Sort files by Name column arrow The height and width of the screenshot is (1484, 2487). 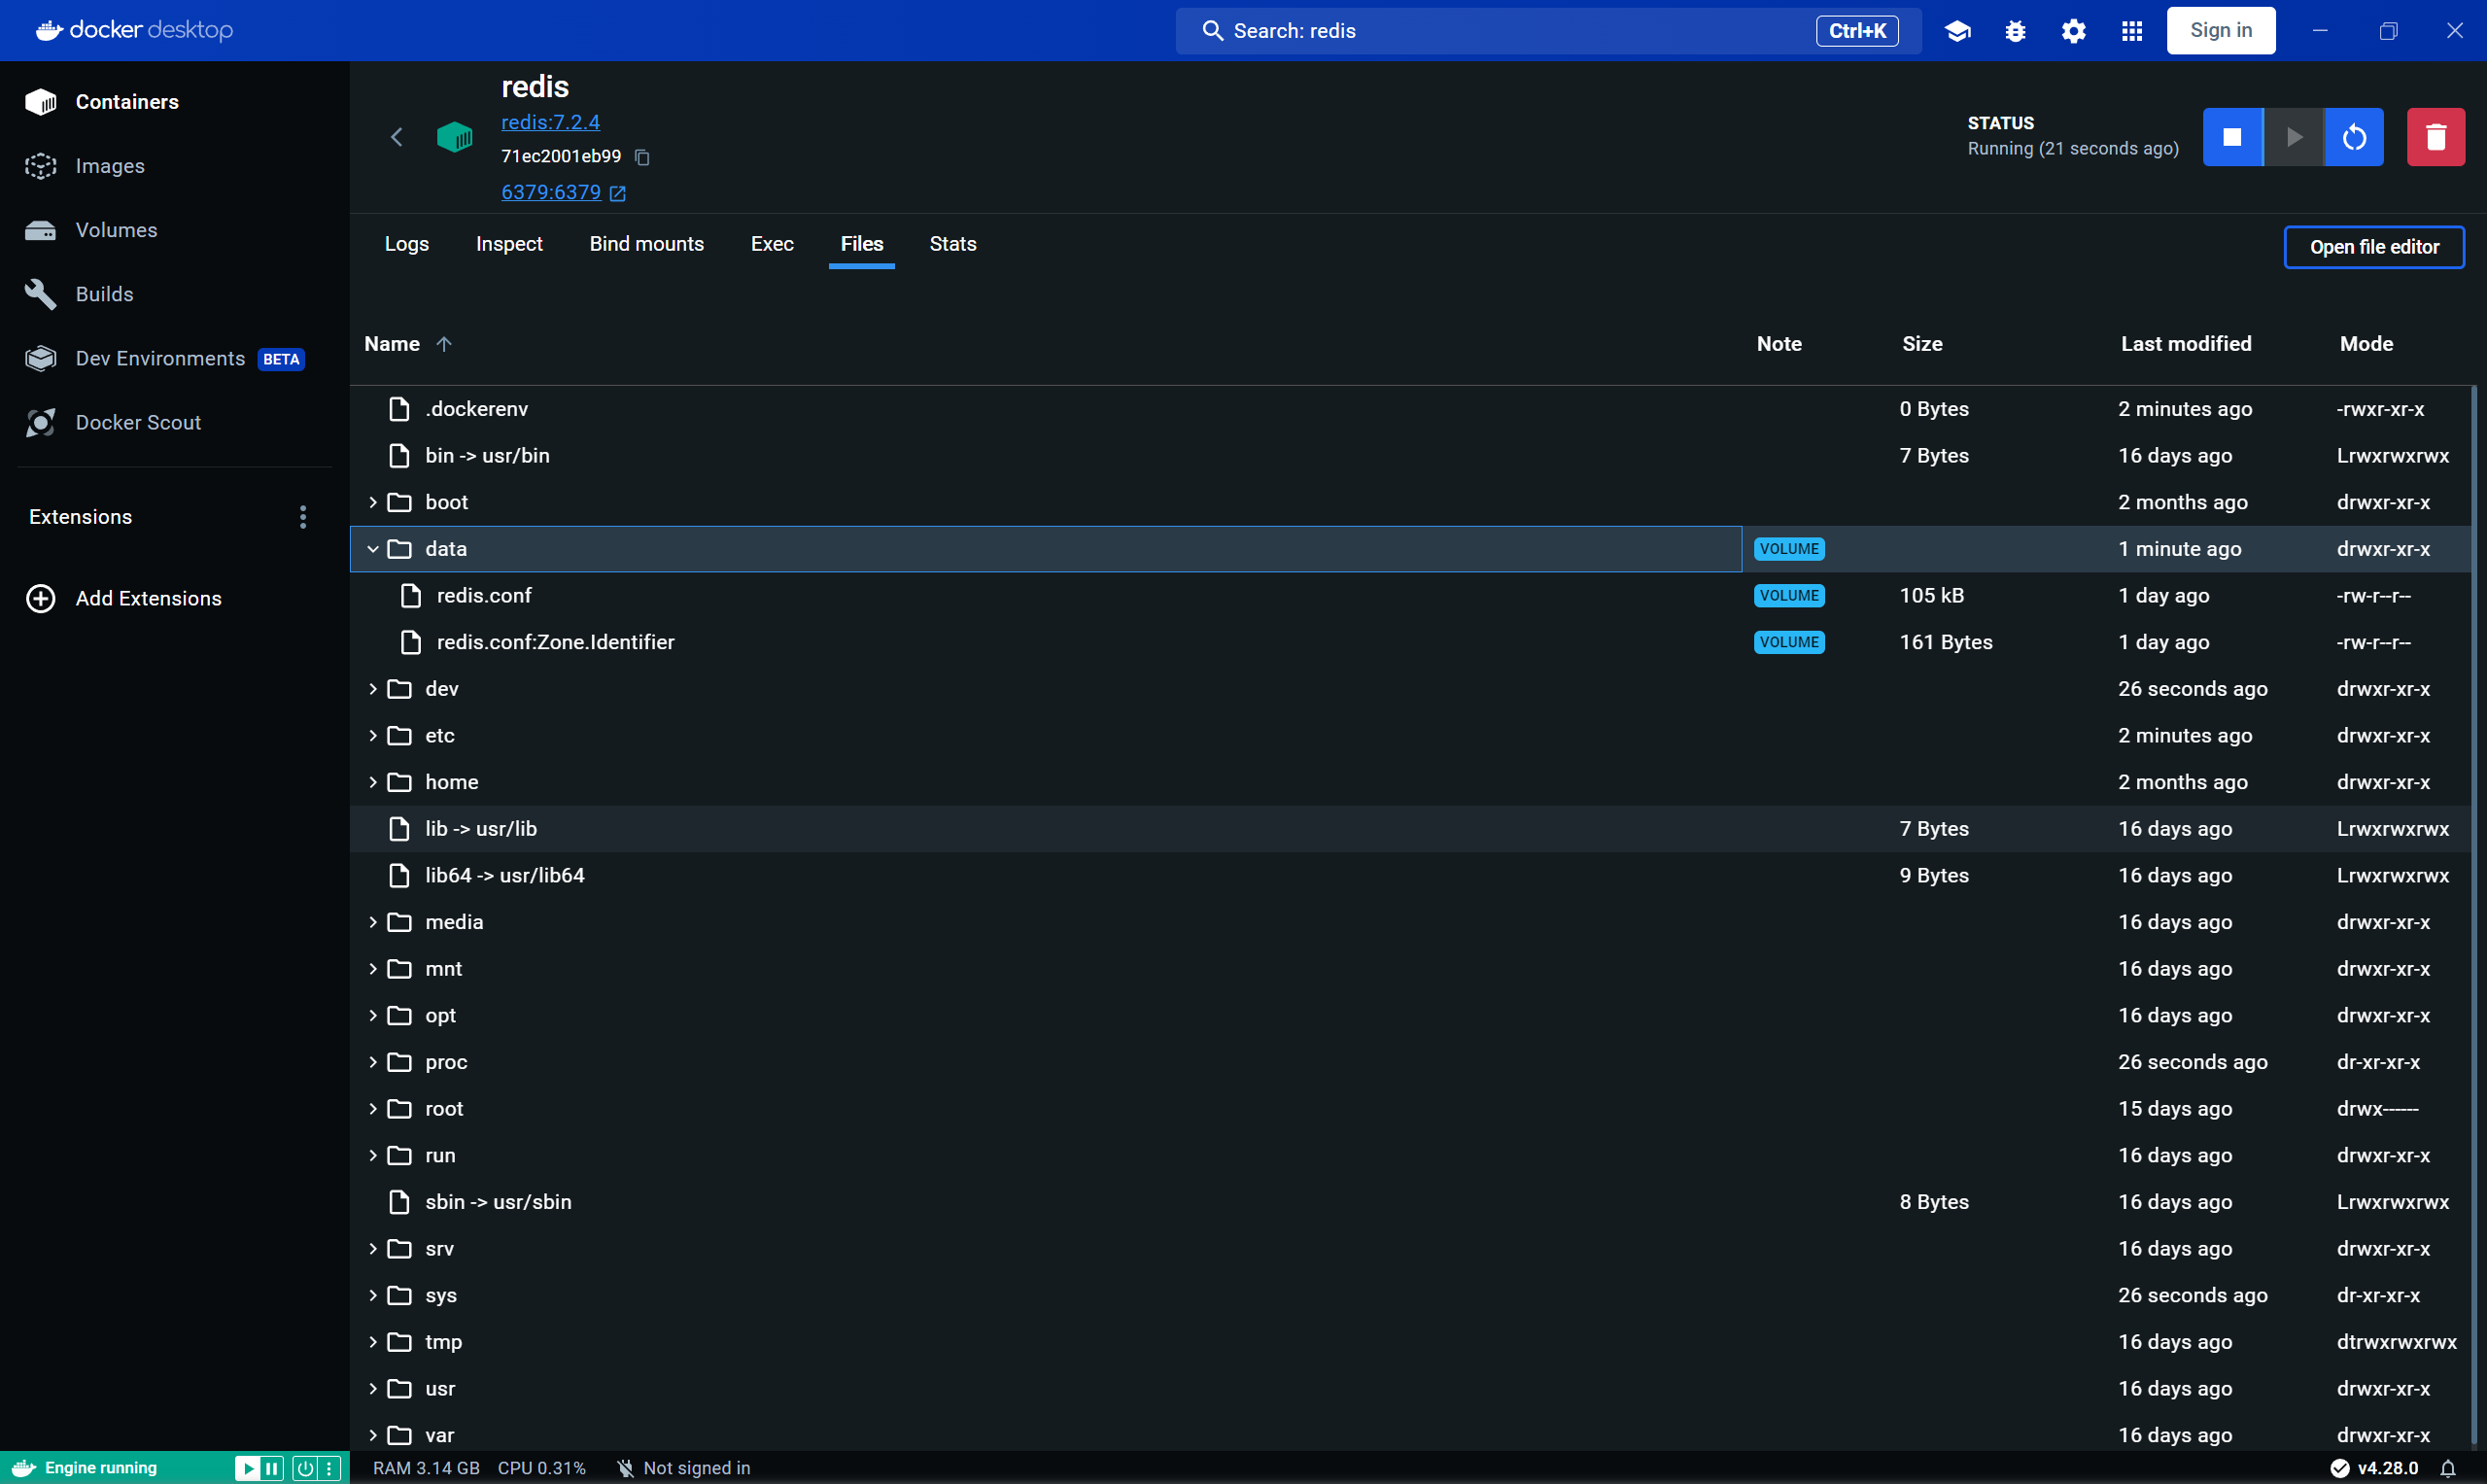click(444, 344)
